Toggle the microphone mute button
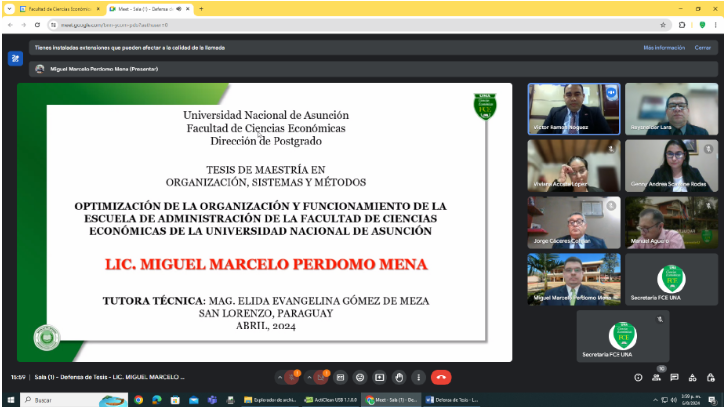The image size is (725, 407). [292, 377]
